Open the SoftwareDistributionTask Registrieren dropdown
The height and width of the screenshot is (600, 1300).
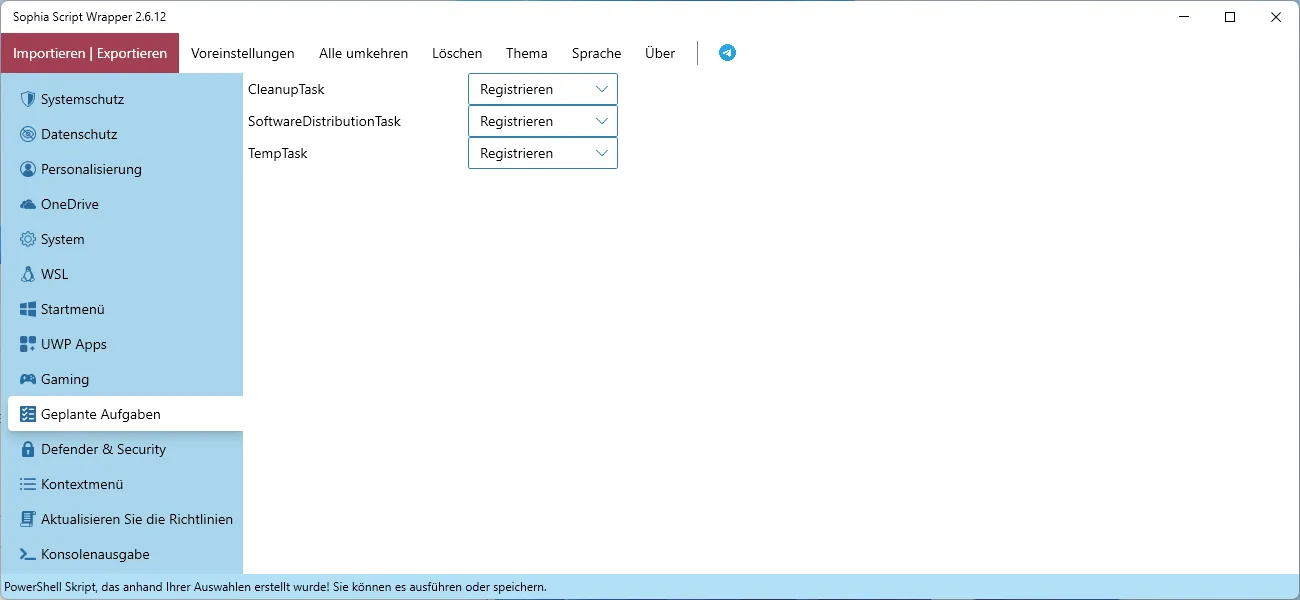pos(543,121)
